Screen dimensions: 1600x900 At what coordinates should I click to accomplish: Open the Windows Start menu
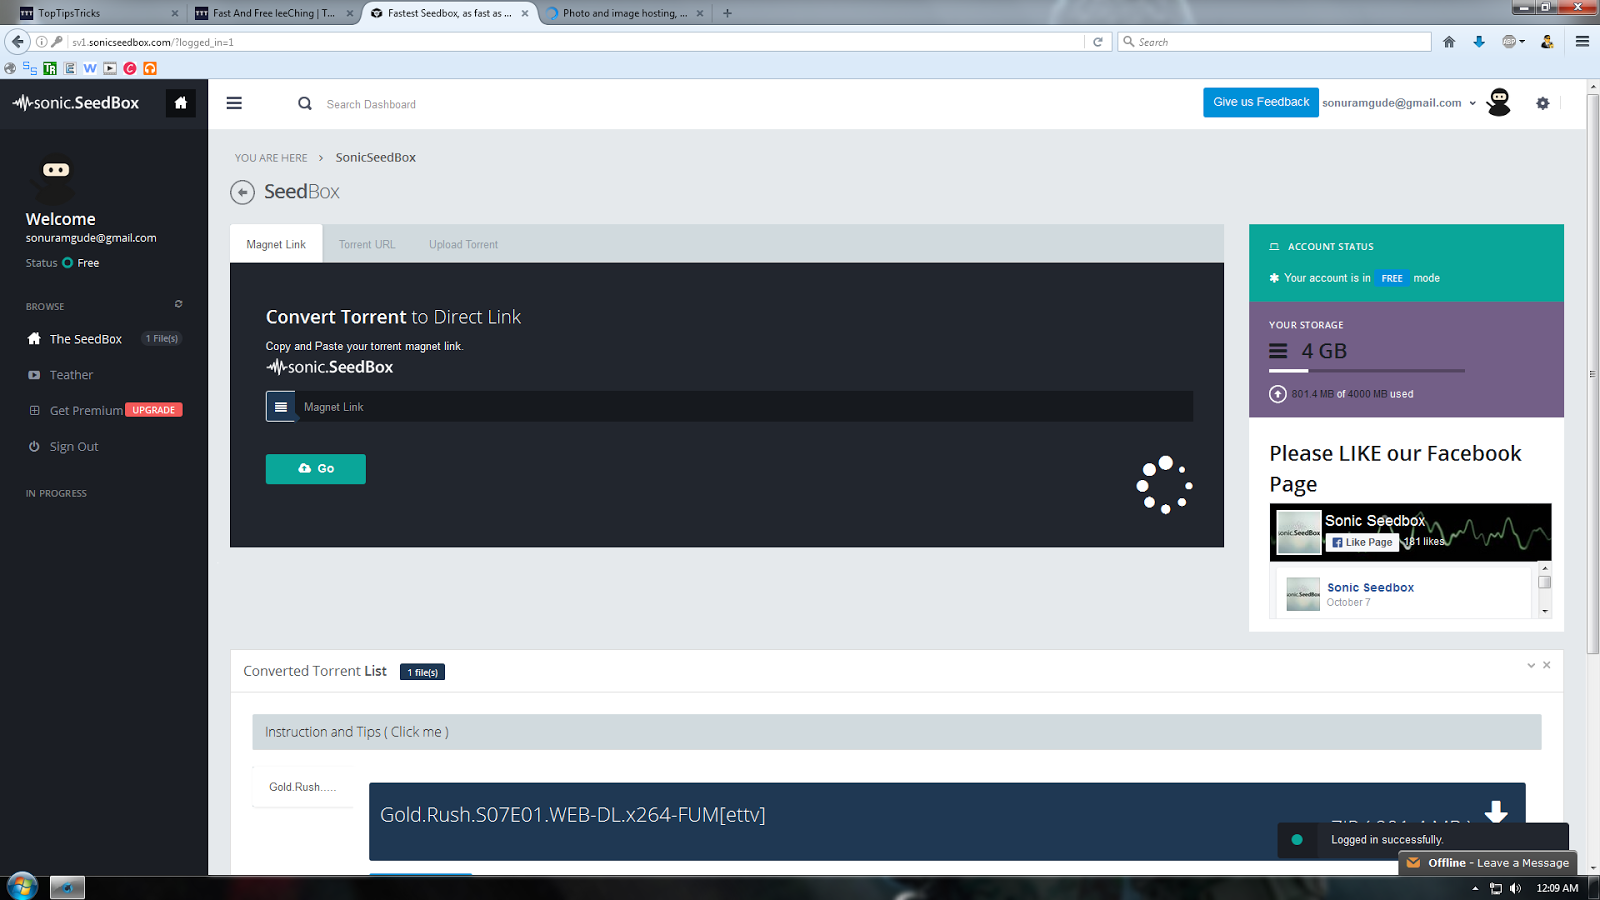coord(22,886)
